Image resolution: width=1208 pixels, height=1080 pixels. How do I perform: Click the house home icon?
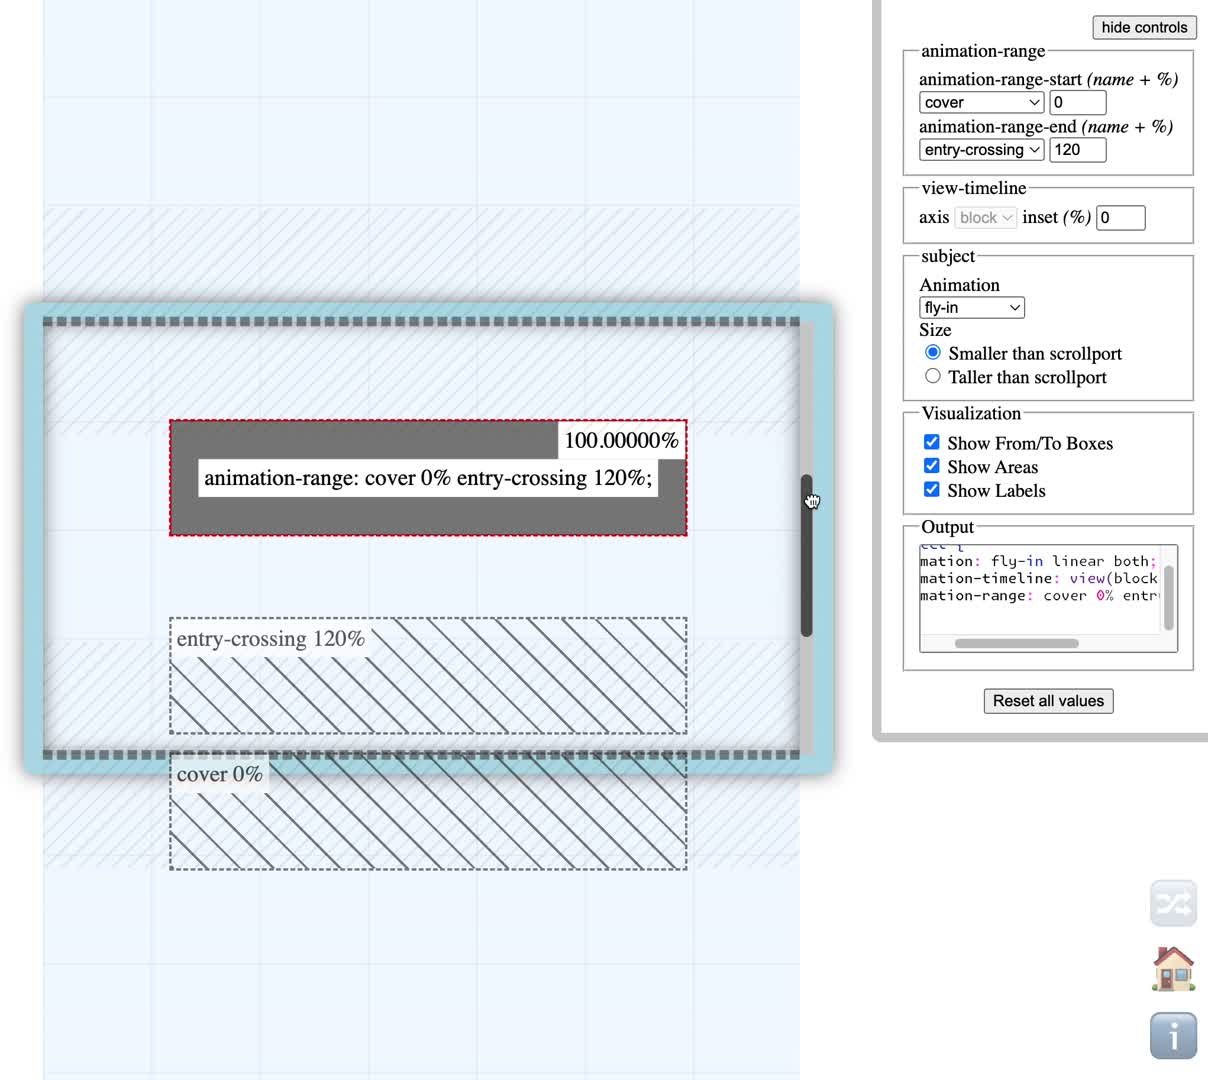(1173, 968)
